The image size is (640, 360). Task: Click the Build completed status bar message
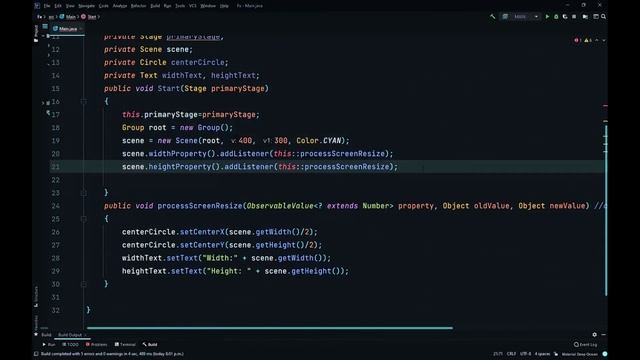tap(112, 354)
